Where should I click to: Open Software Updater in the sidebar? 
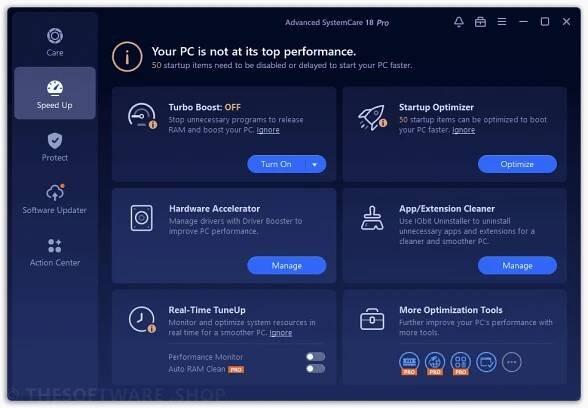[x=55, y=199]
